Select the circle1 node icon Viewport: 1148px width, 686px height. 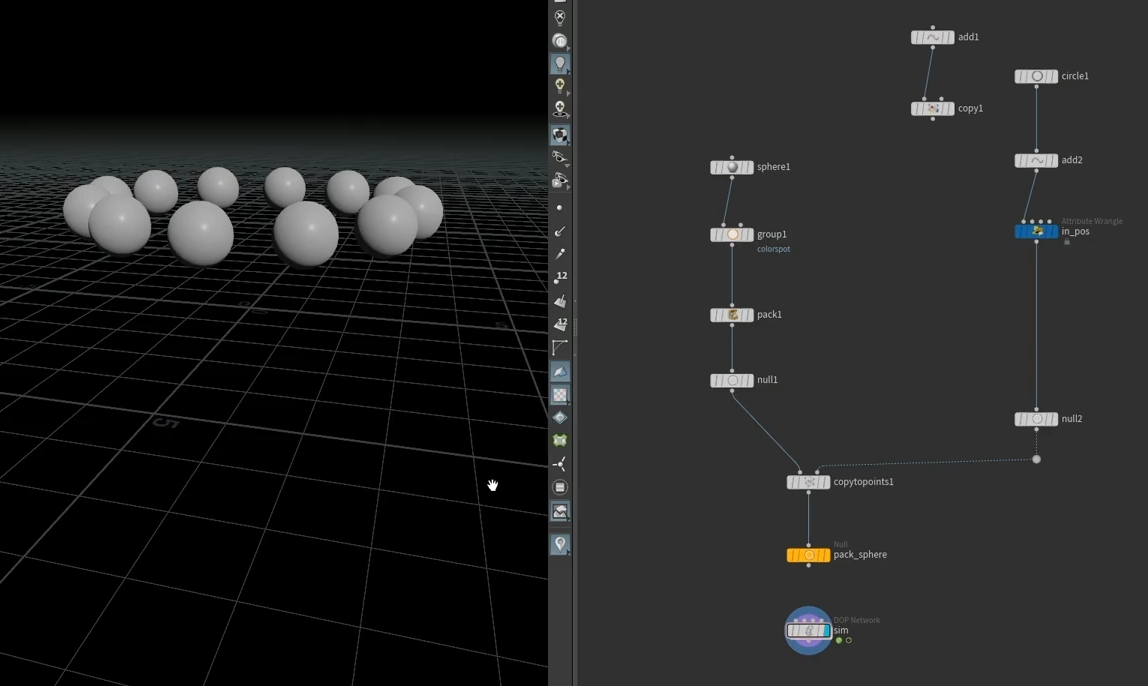(1036, 77)
